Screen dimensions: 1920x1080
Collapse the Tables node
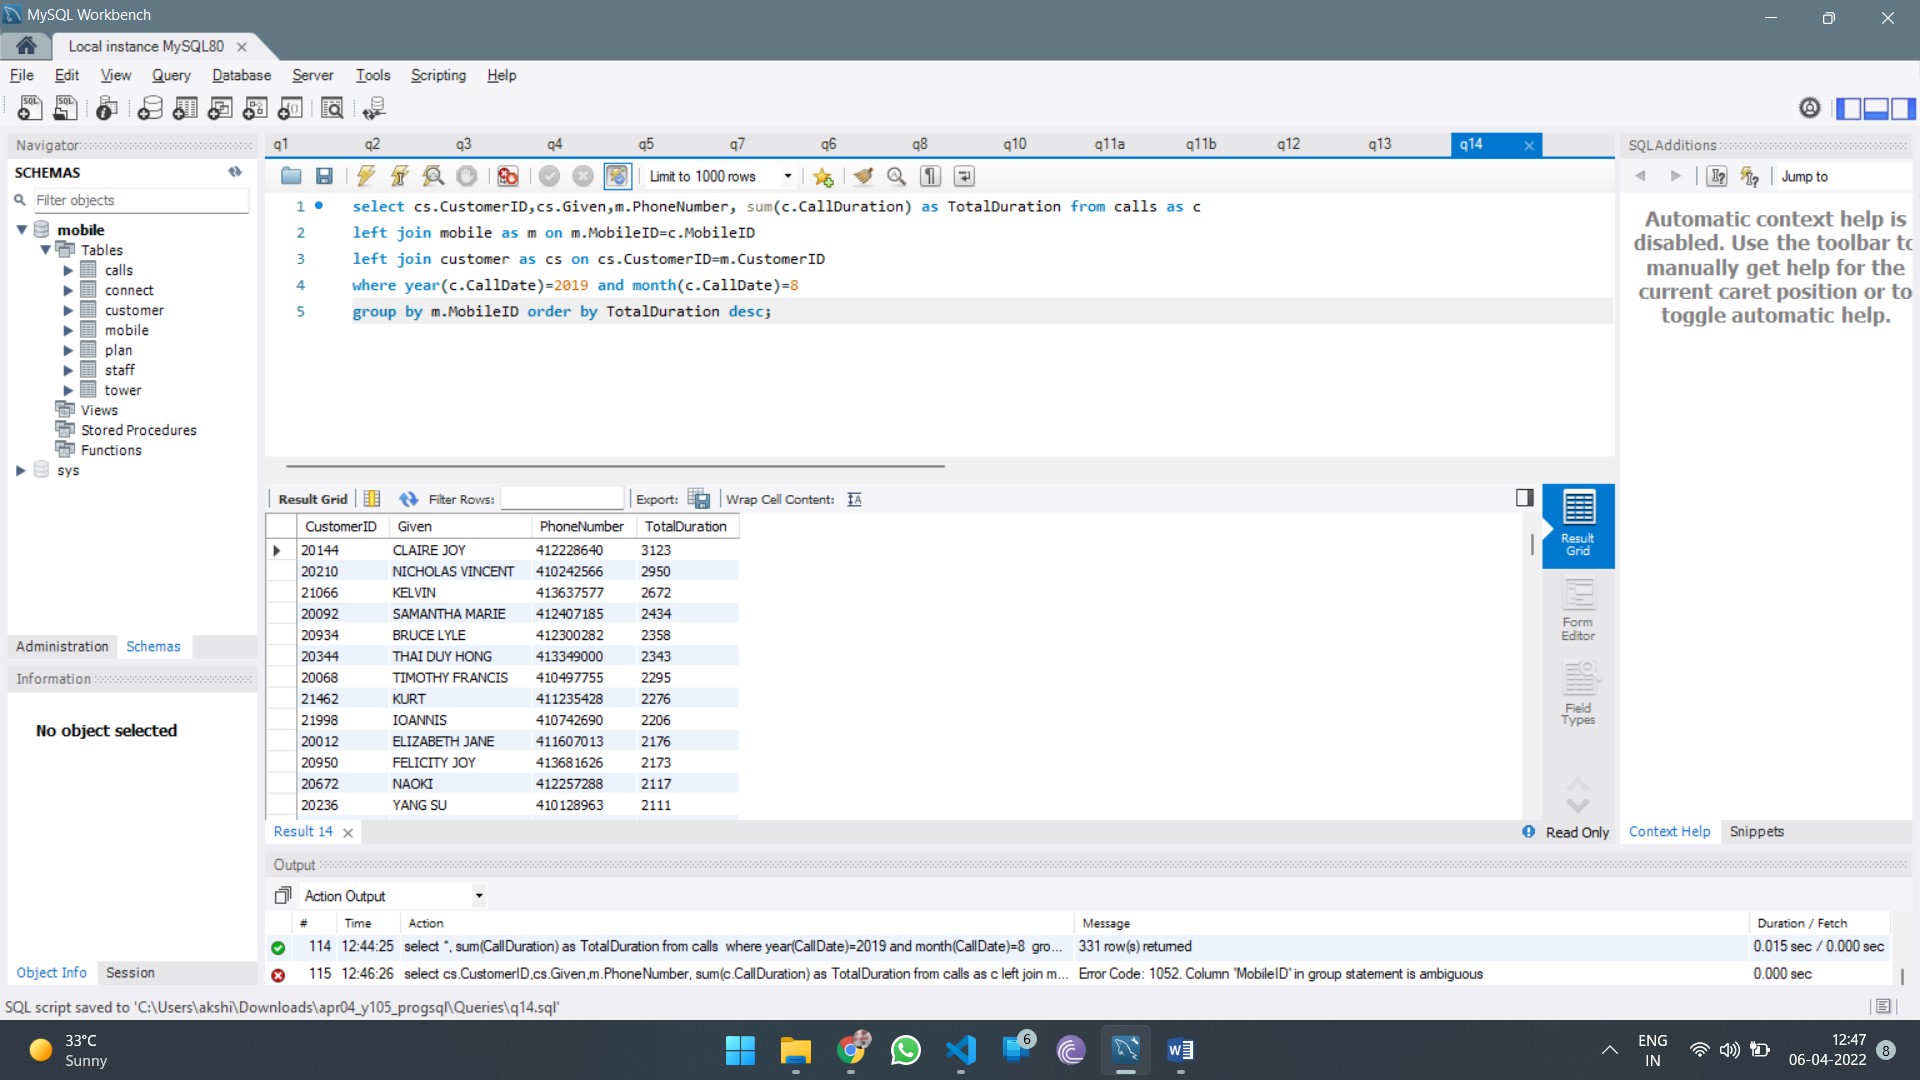coord(45,250)
